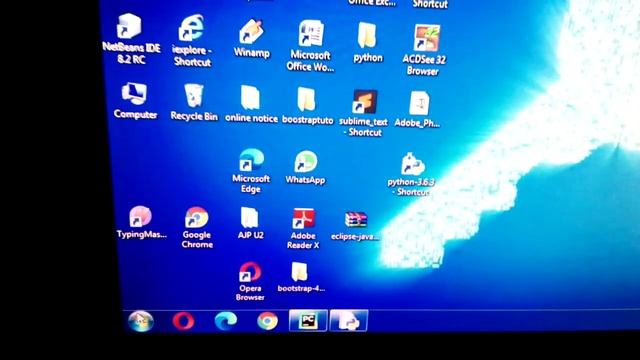Open the NetBeans IDE 8.2 RC shortcut
640x360 pixels.
click(x=130, y=26)
